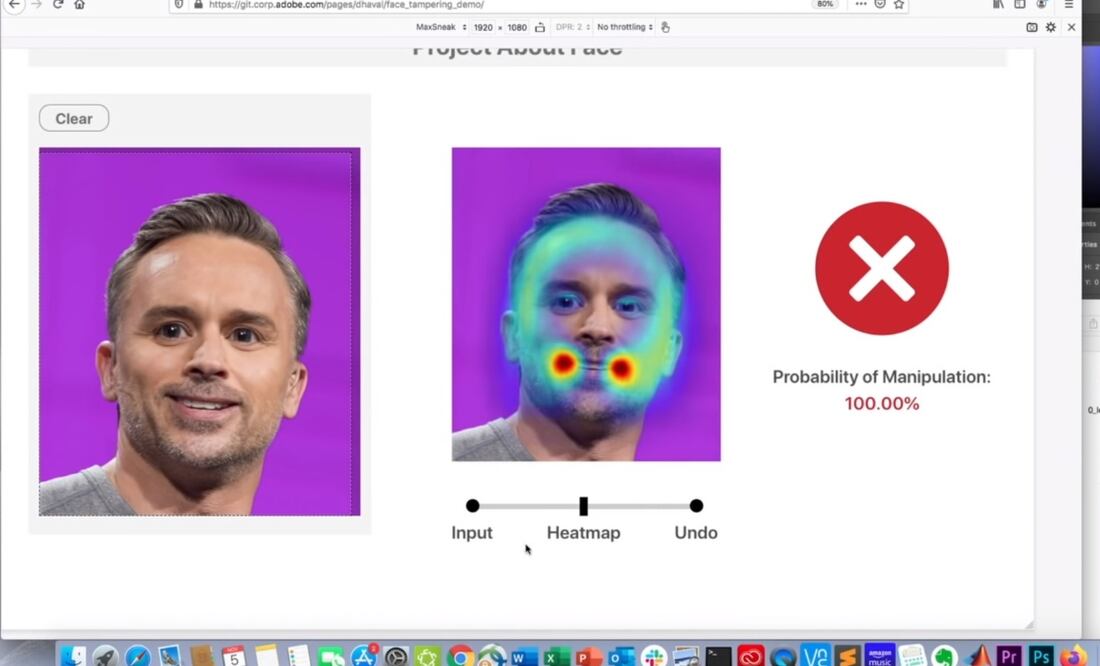Open the page actions ellipsis menu

click(x=861, y=4)
